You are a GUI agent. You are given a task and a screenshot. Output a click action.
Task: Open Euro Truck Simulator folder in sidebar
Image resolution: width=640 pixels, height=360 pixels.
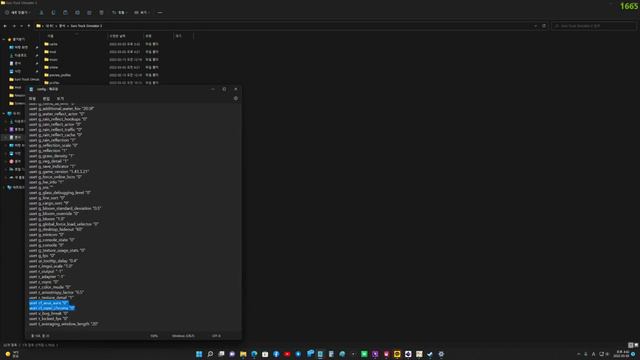[x=24, y=79]
